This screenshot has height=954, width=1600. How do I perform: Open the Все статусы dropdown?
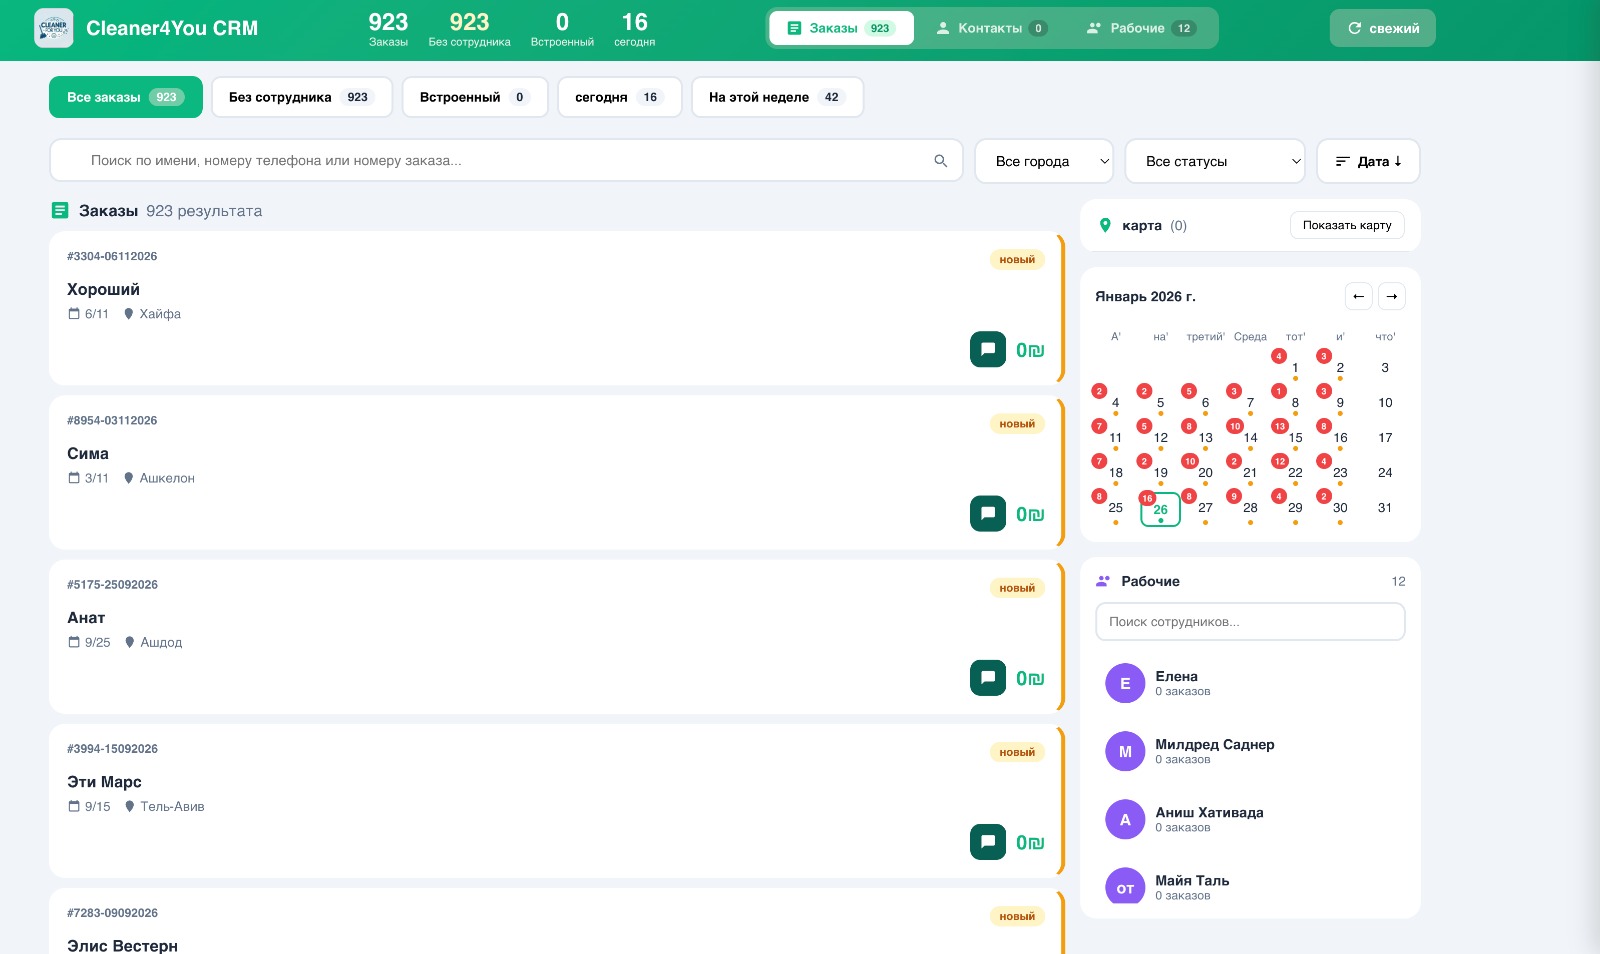[1215, 161]
